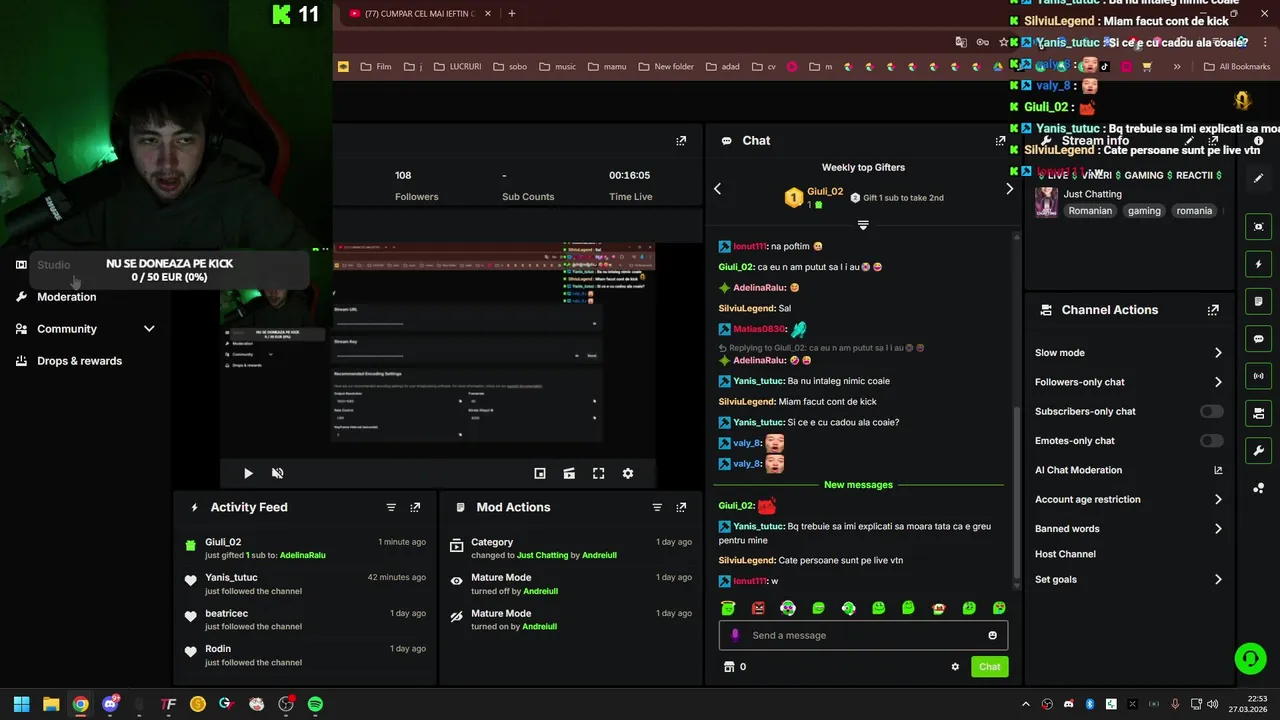Toggle chat bubble widget in side rail
The height and width of the screenshot is (720, 1280).
[1258, 339]
